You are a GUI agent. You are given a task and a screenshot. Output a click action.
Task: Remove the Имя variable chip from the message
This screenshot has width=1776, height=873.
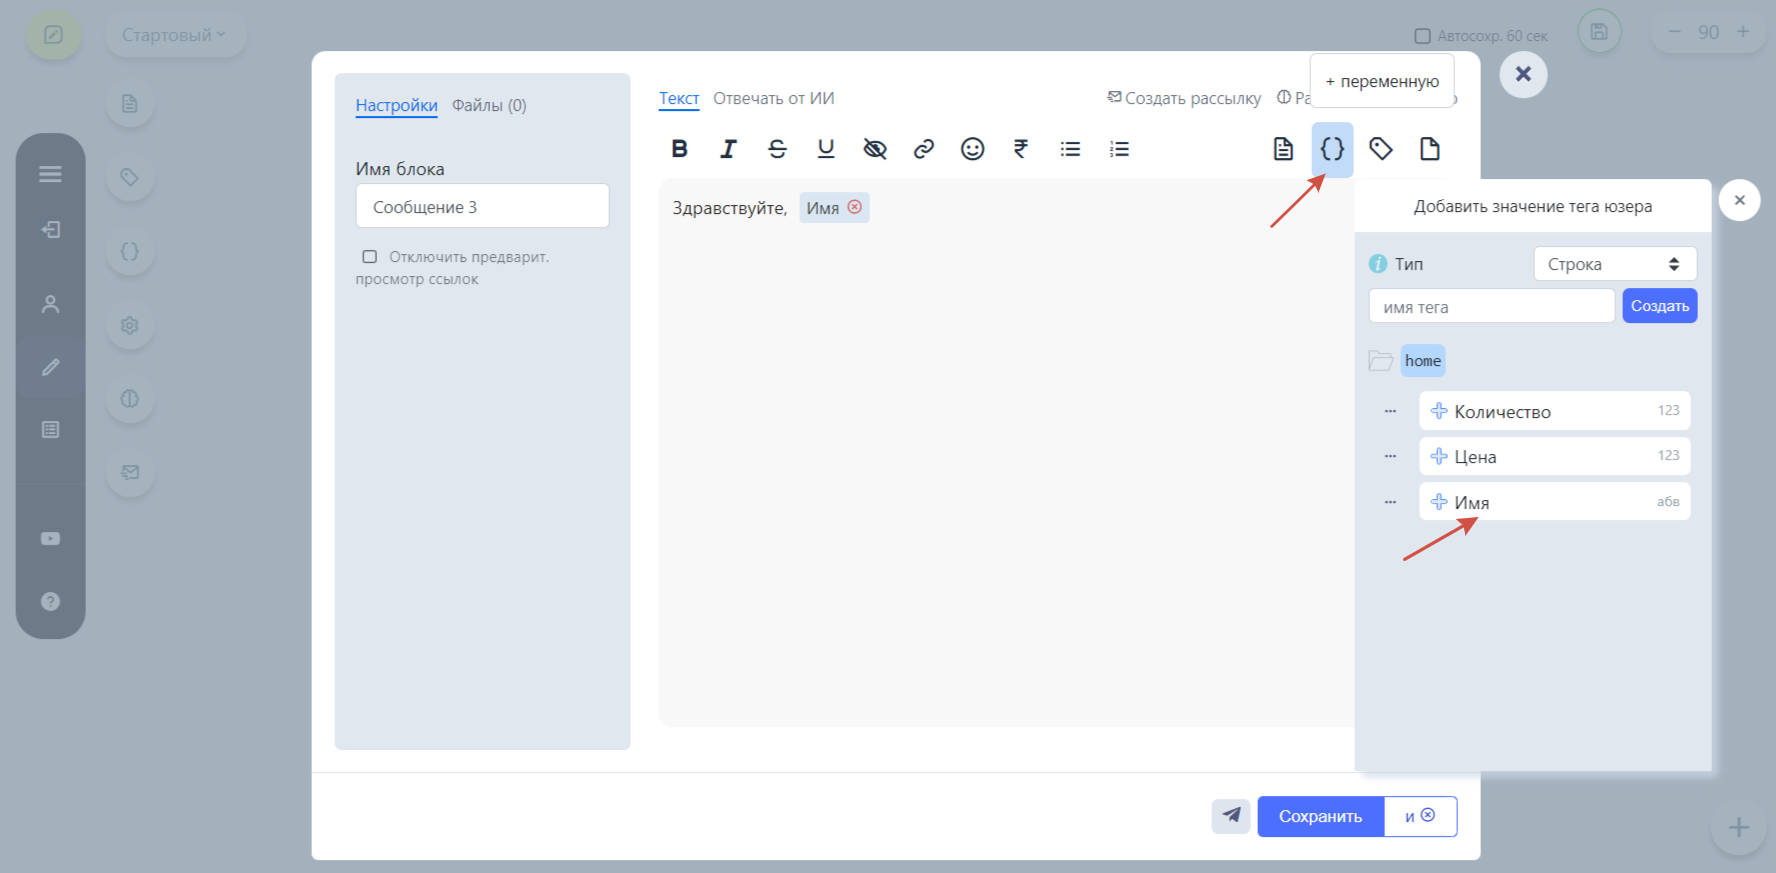[x=855, y=207]
